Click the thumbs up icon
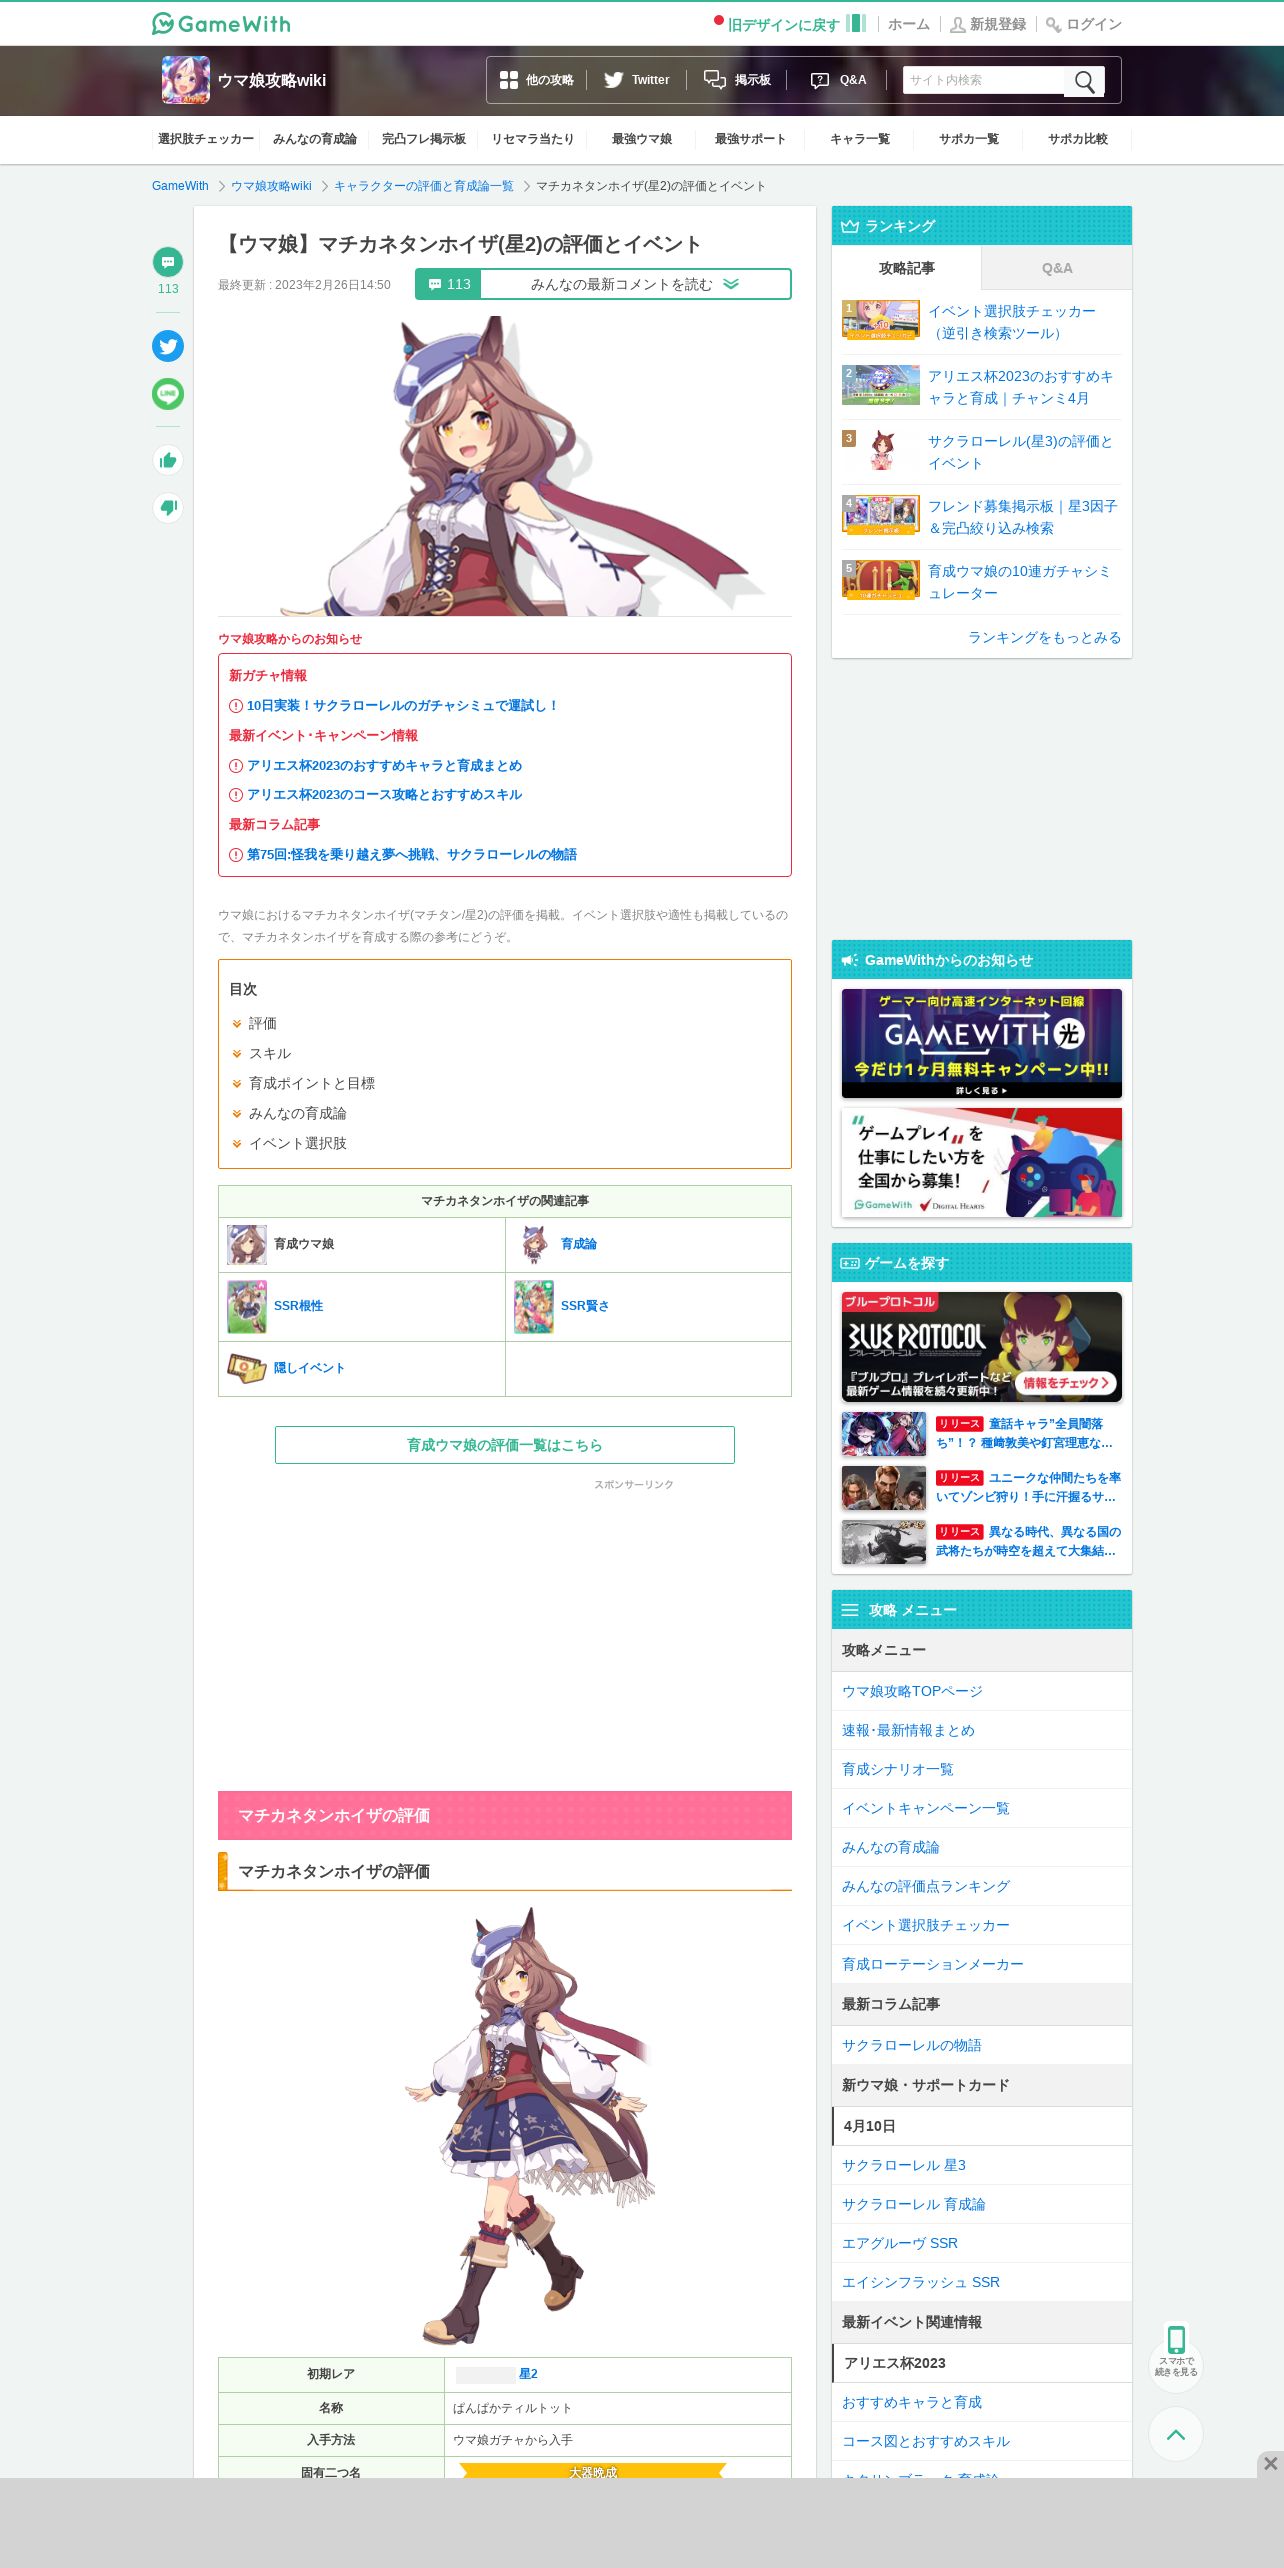This screenshot has height=2568, width=1284. (x=168, y=460)
